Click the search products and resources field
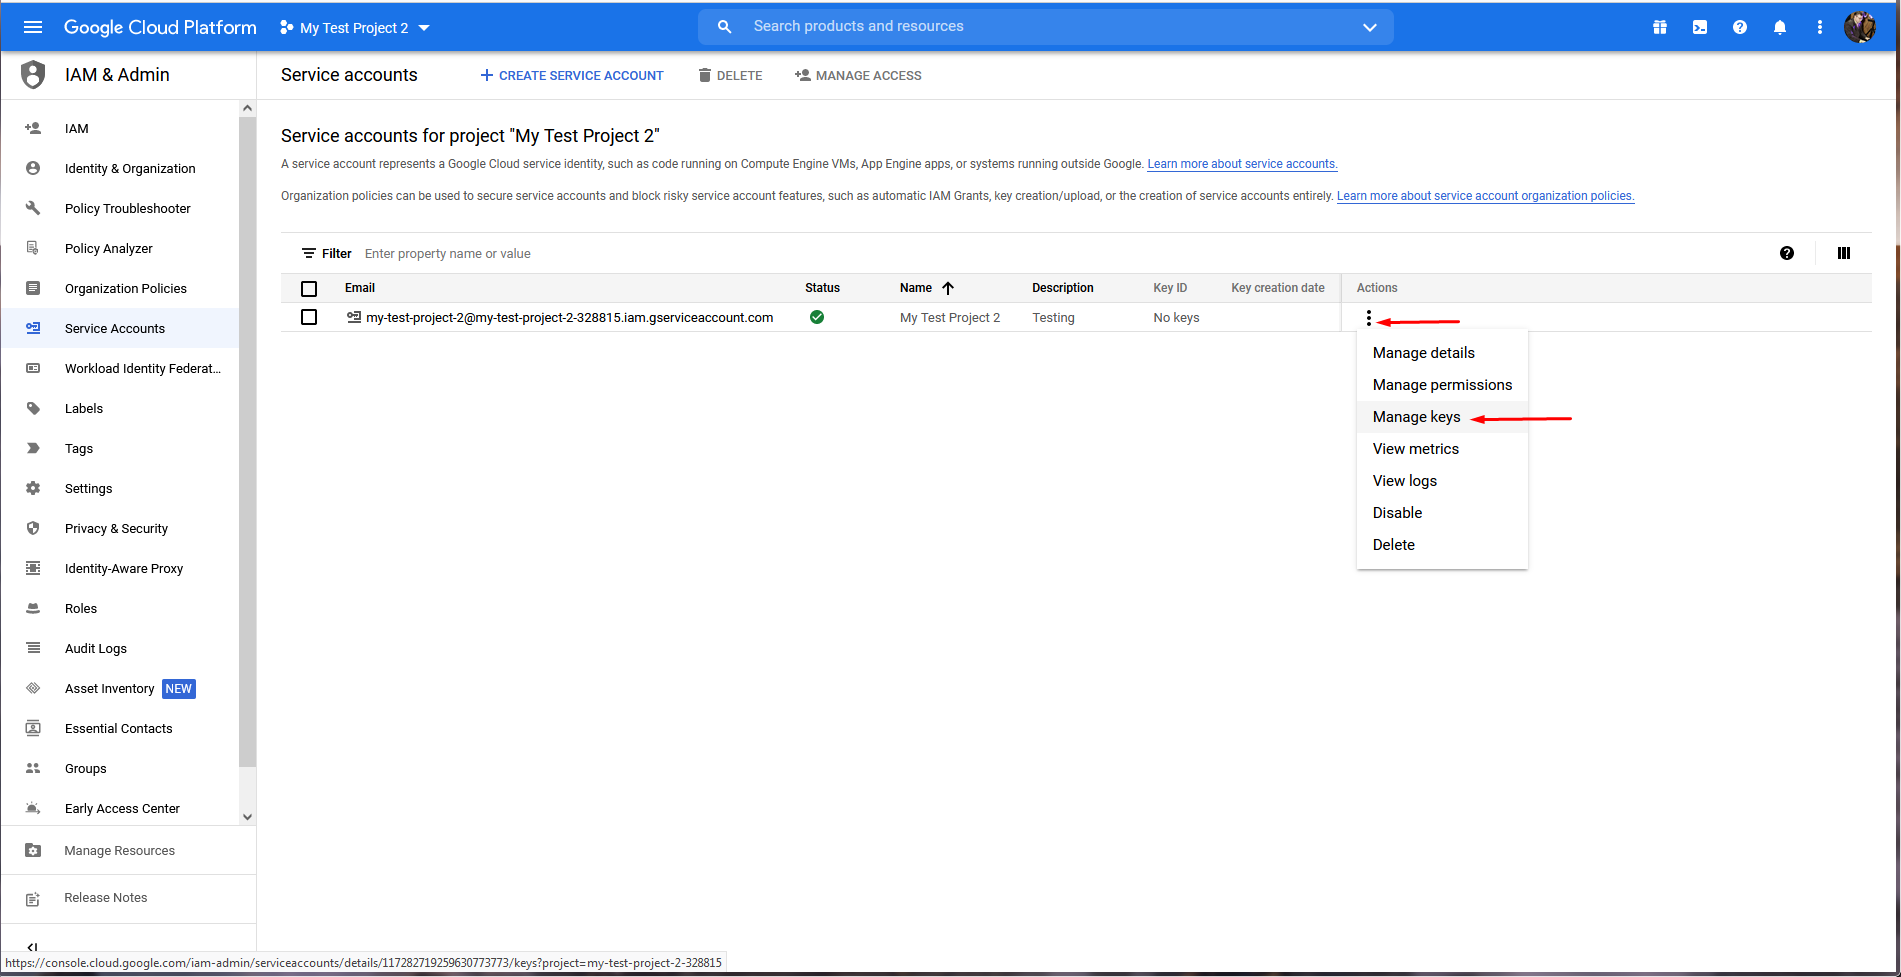The width and height of the screenshot is (1901, 977). click(1045, 27)
